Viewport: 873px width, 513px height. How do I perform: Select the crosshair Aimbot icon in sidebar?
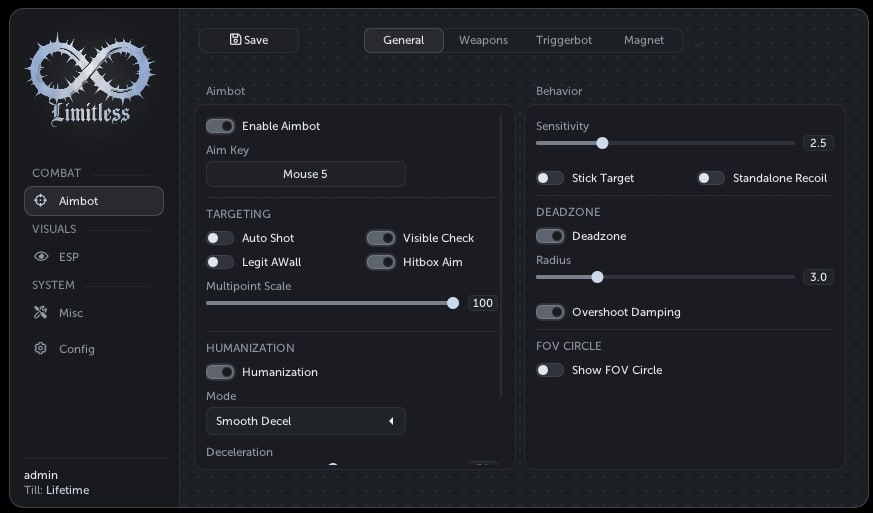(x=41, y=201)
